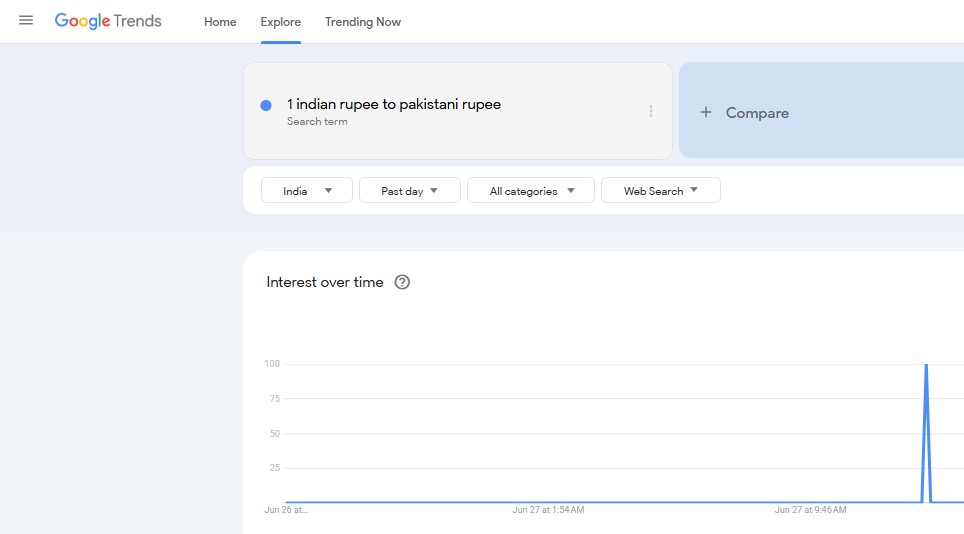Click the Interest over time heading
964x534 pixels.
pos(325,282)
